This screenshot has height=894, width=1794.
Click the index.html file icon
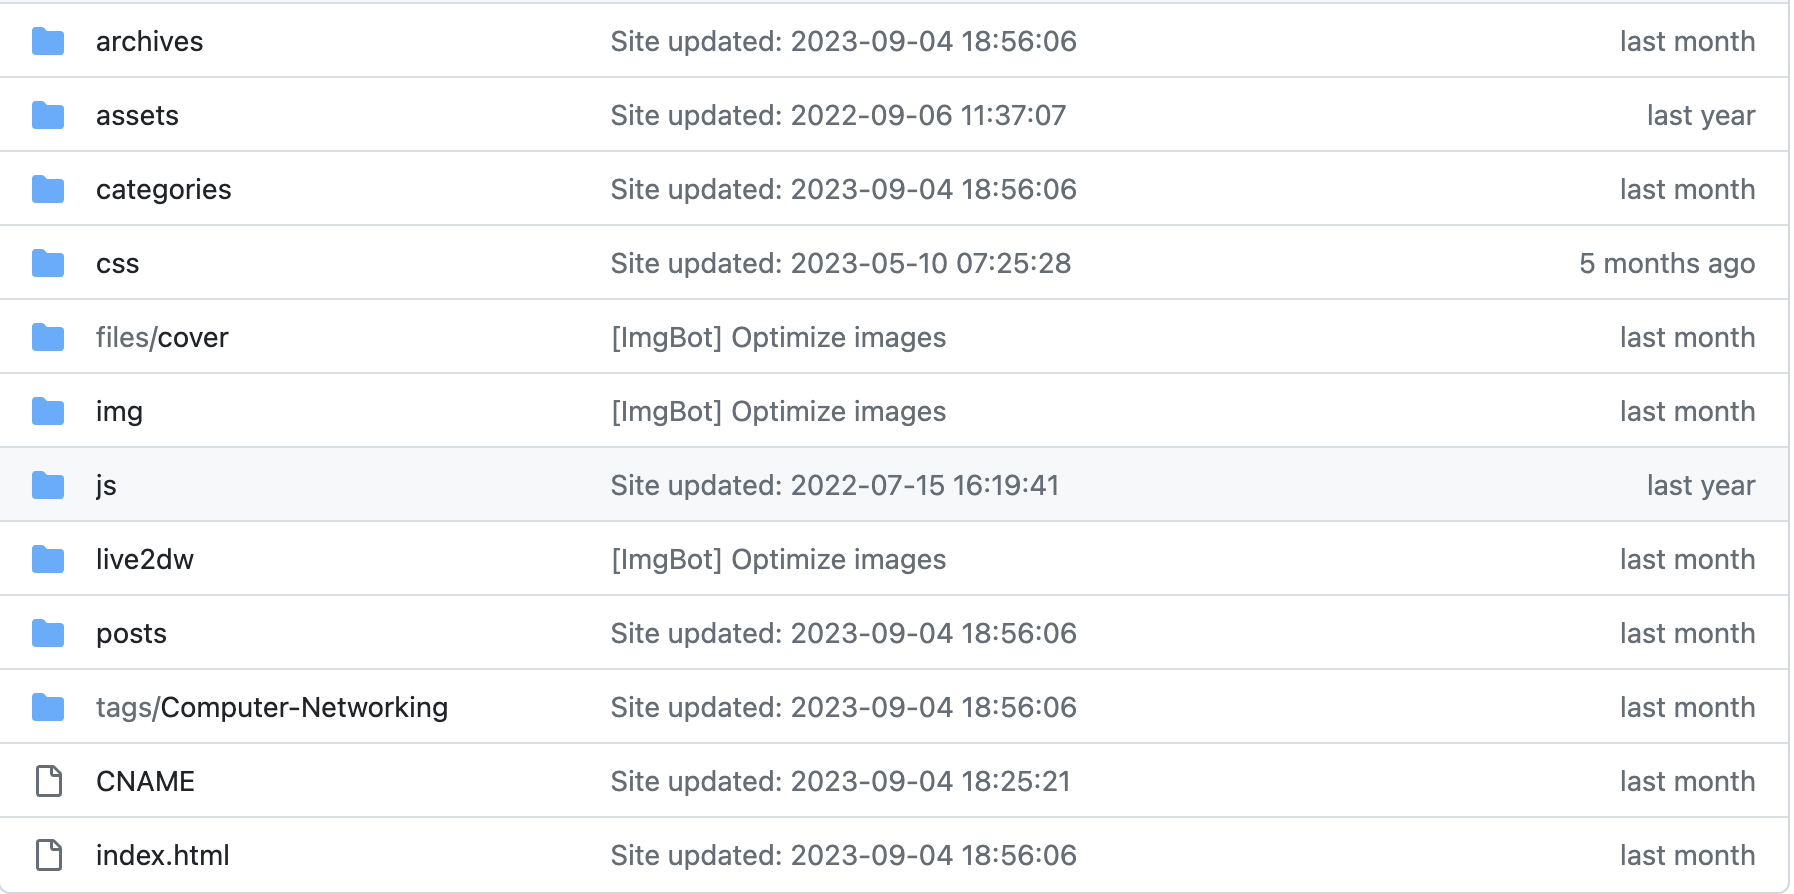pos(48,855)
